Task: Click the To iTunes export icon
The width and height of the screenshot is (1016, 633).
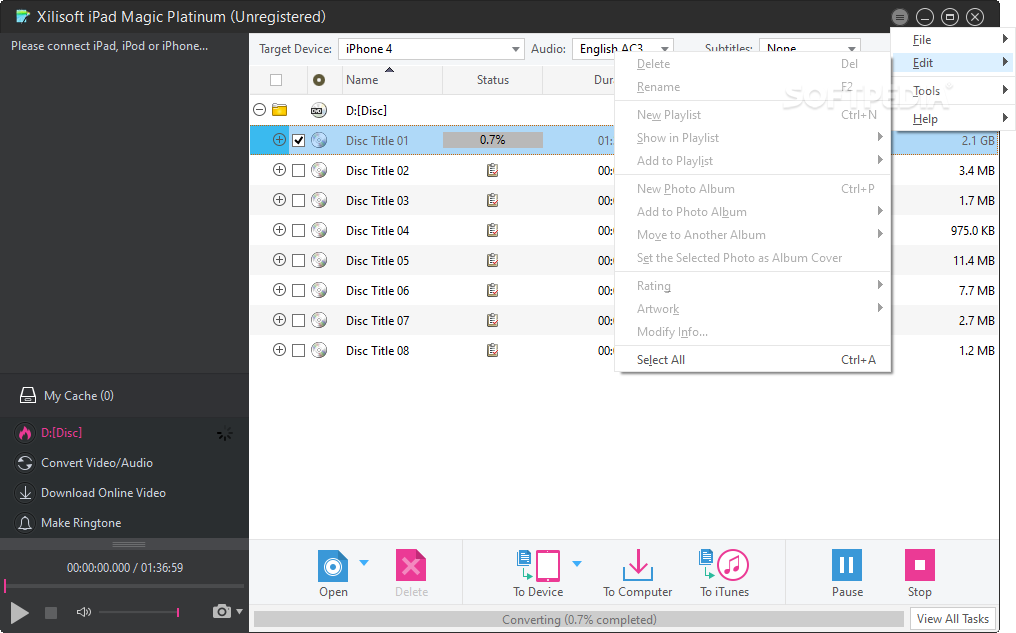Action: pyautogui.click(x=724, y=566)
